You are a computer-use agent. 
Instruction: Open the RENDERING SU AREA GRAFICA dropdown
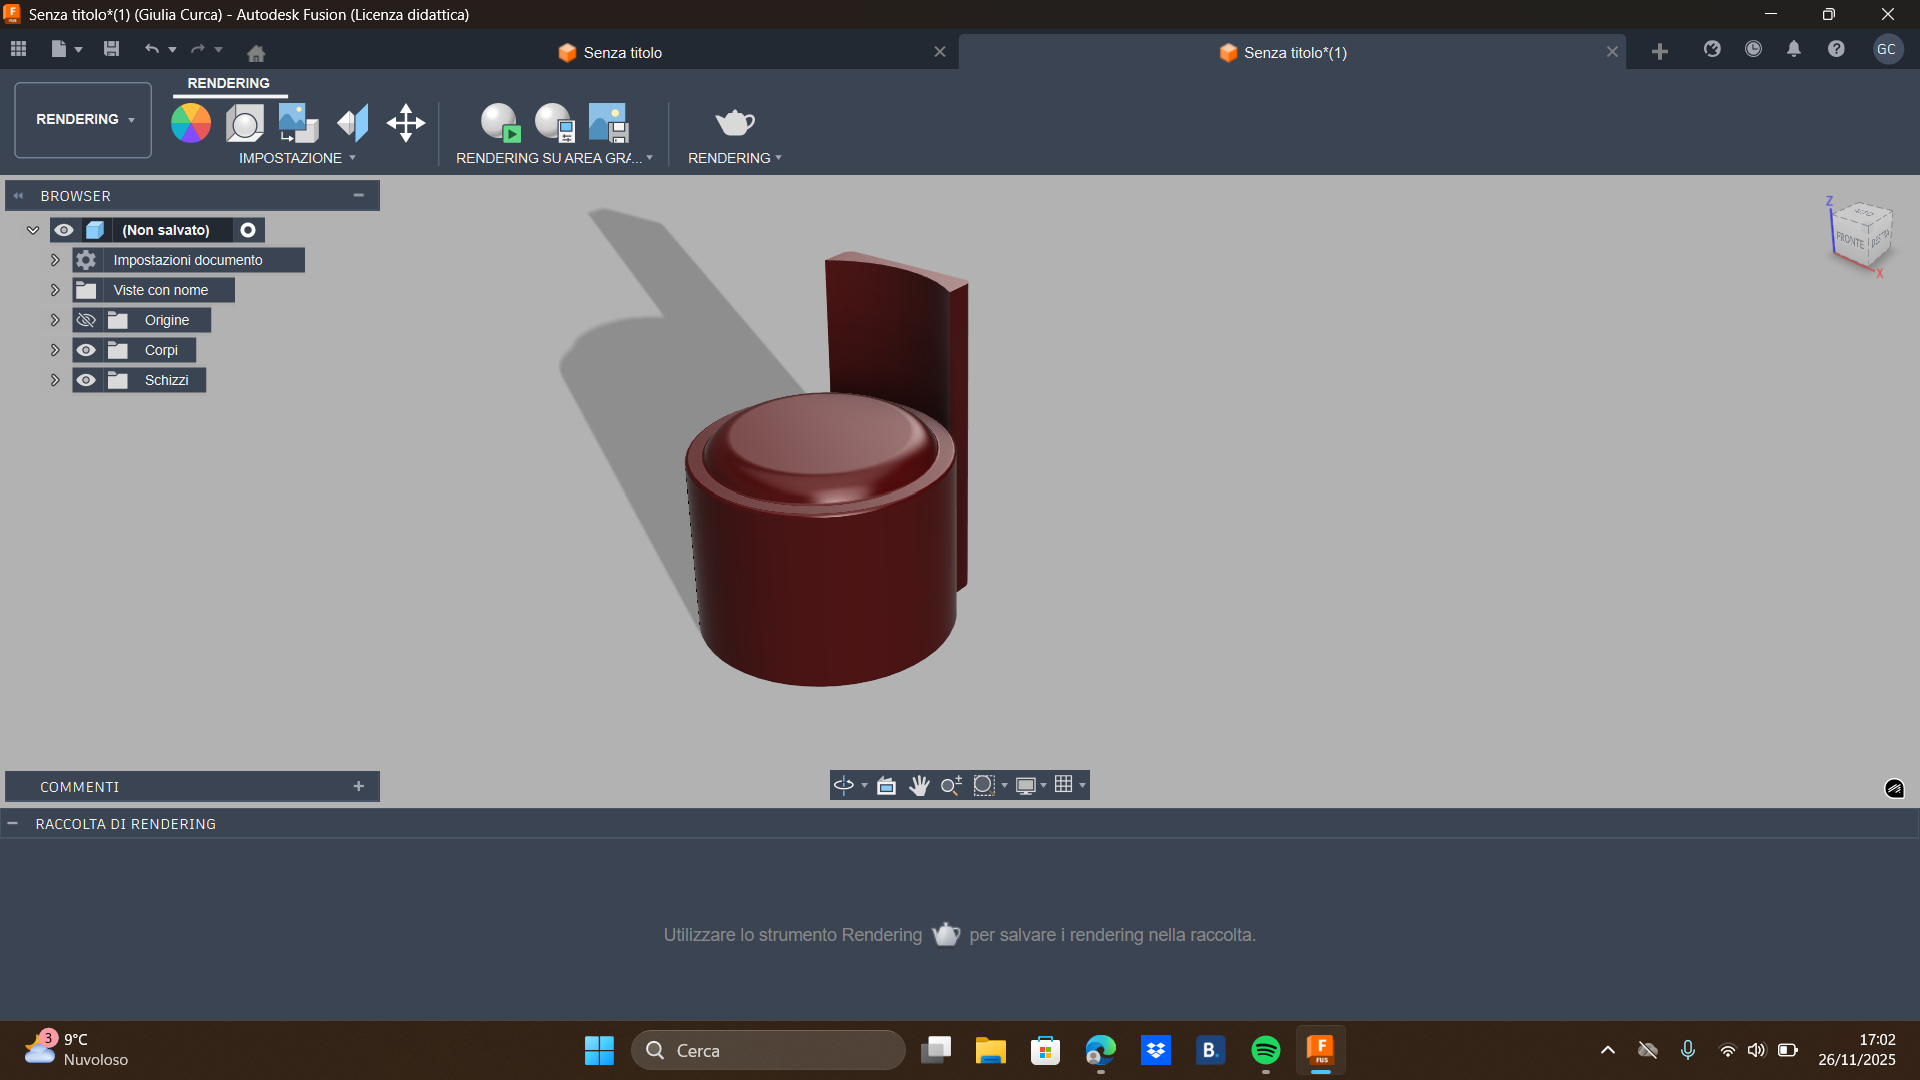tap(651, 158)
